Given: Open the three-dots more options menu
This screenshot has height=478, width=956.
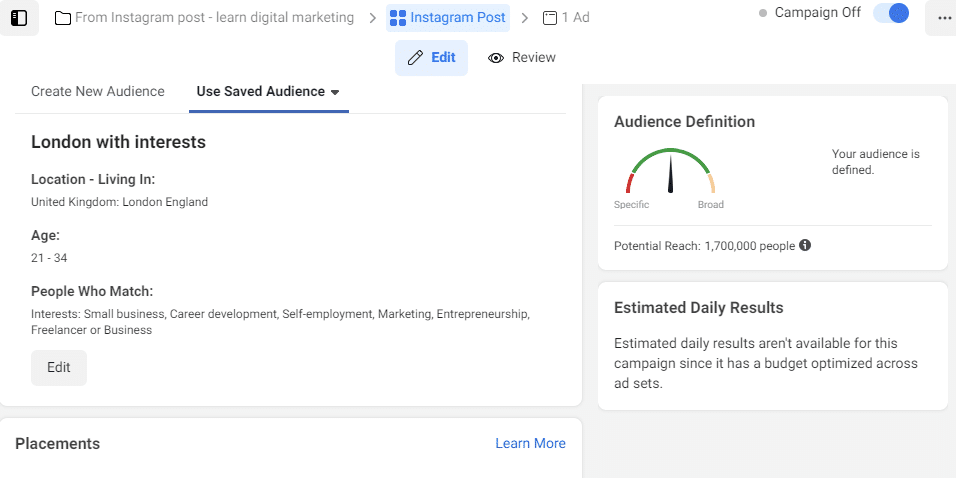Looking at the screenshot, I should coord(944,18).
